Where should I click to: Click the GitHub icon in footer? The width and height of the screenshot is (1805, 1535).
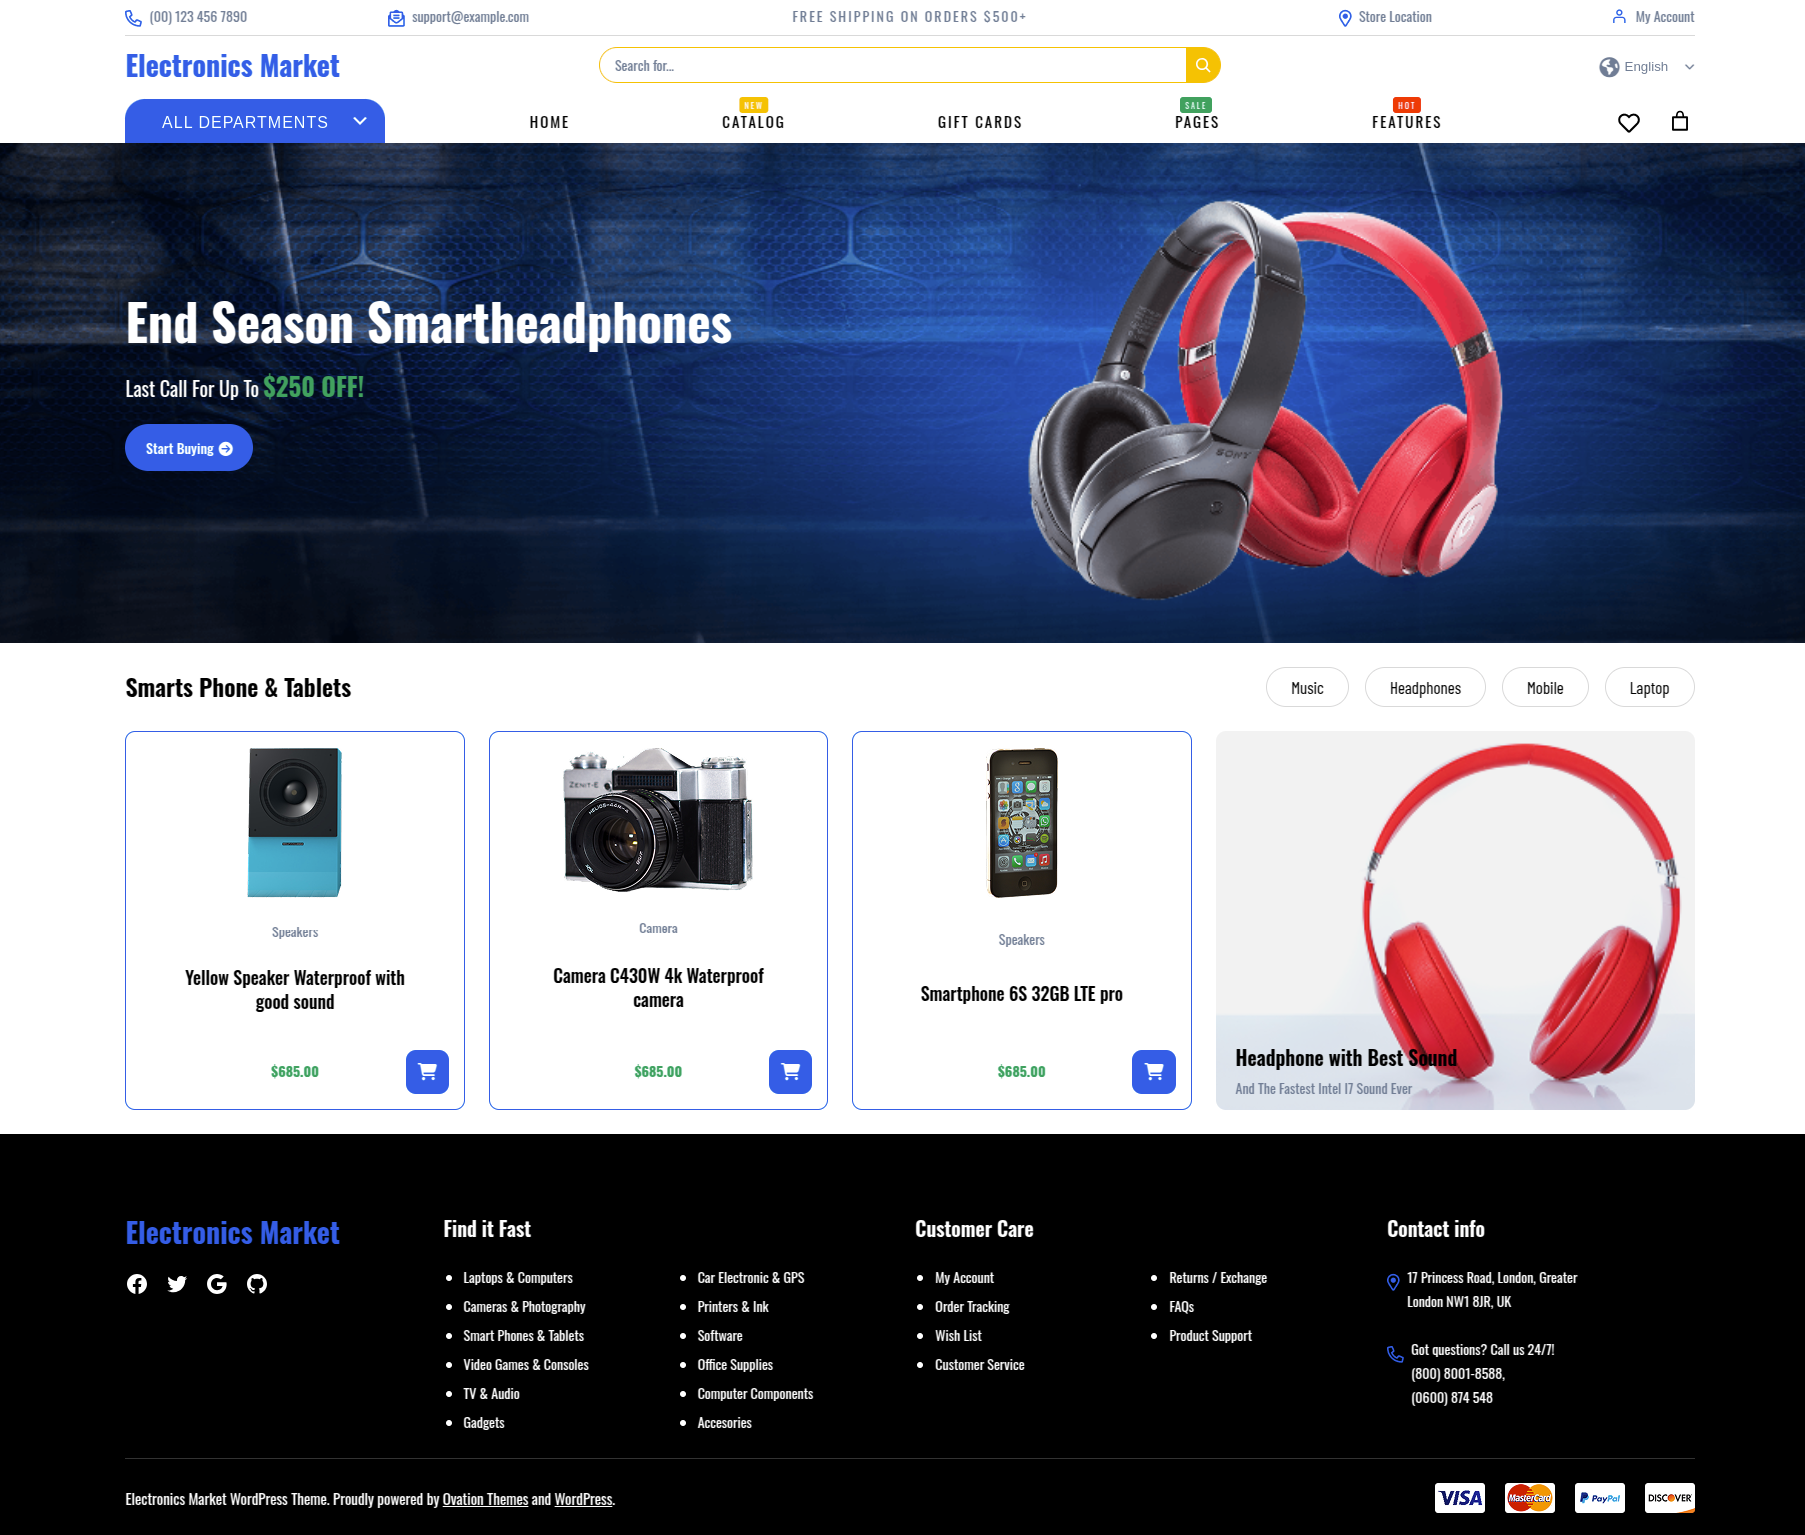click(257, 1284)
